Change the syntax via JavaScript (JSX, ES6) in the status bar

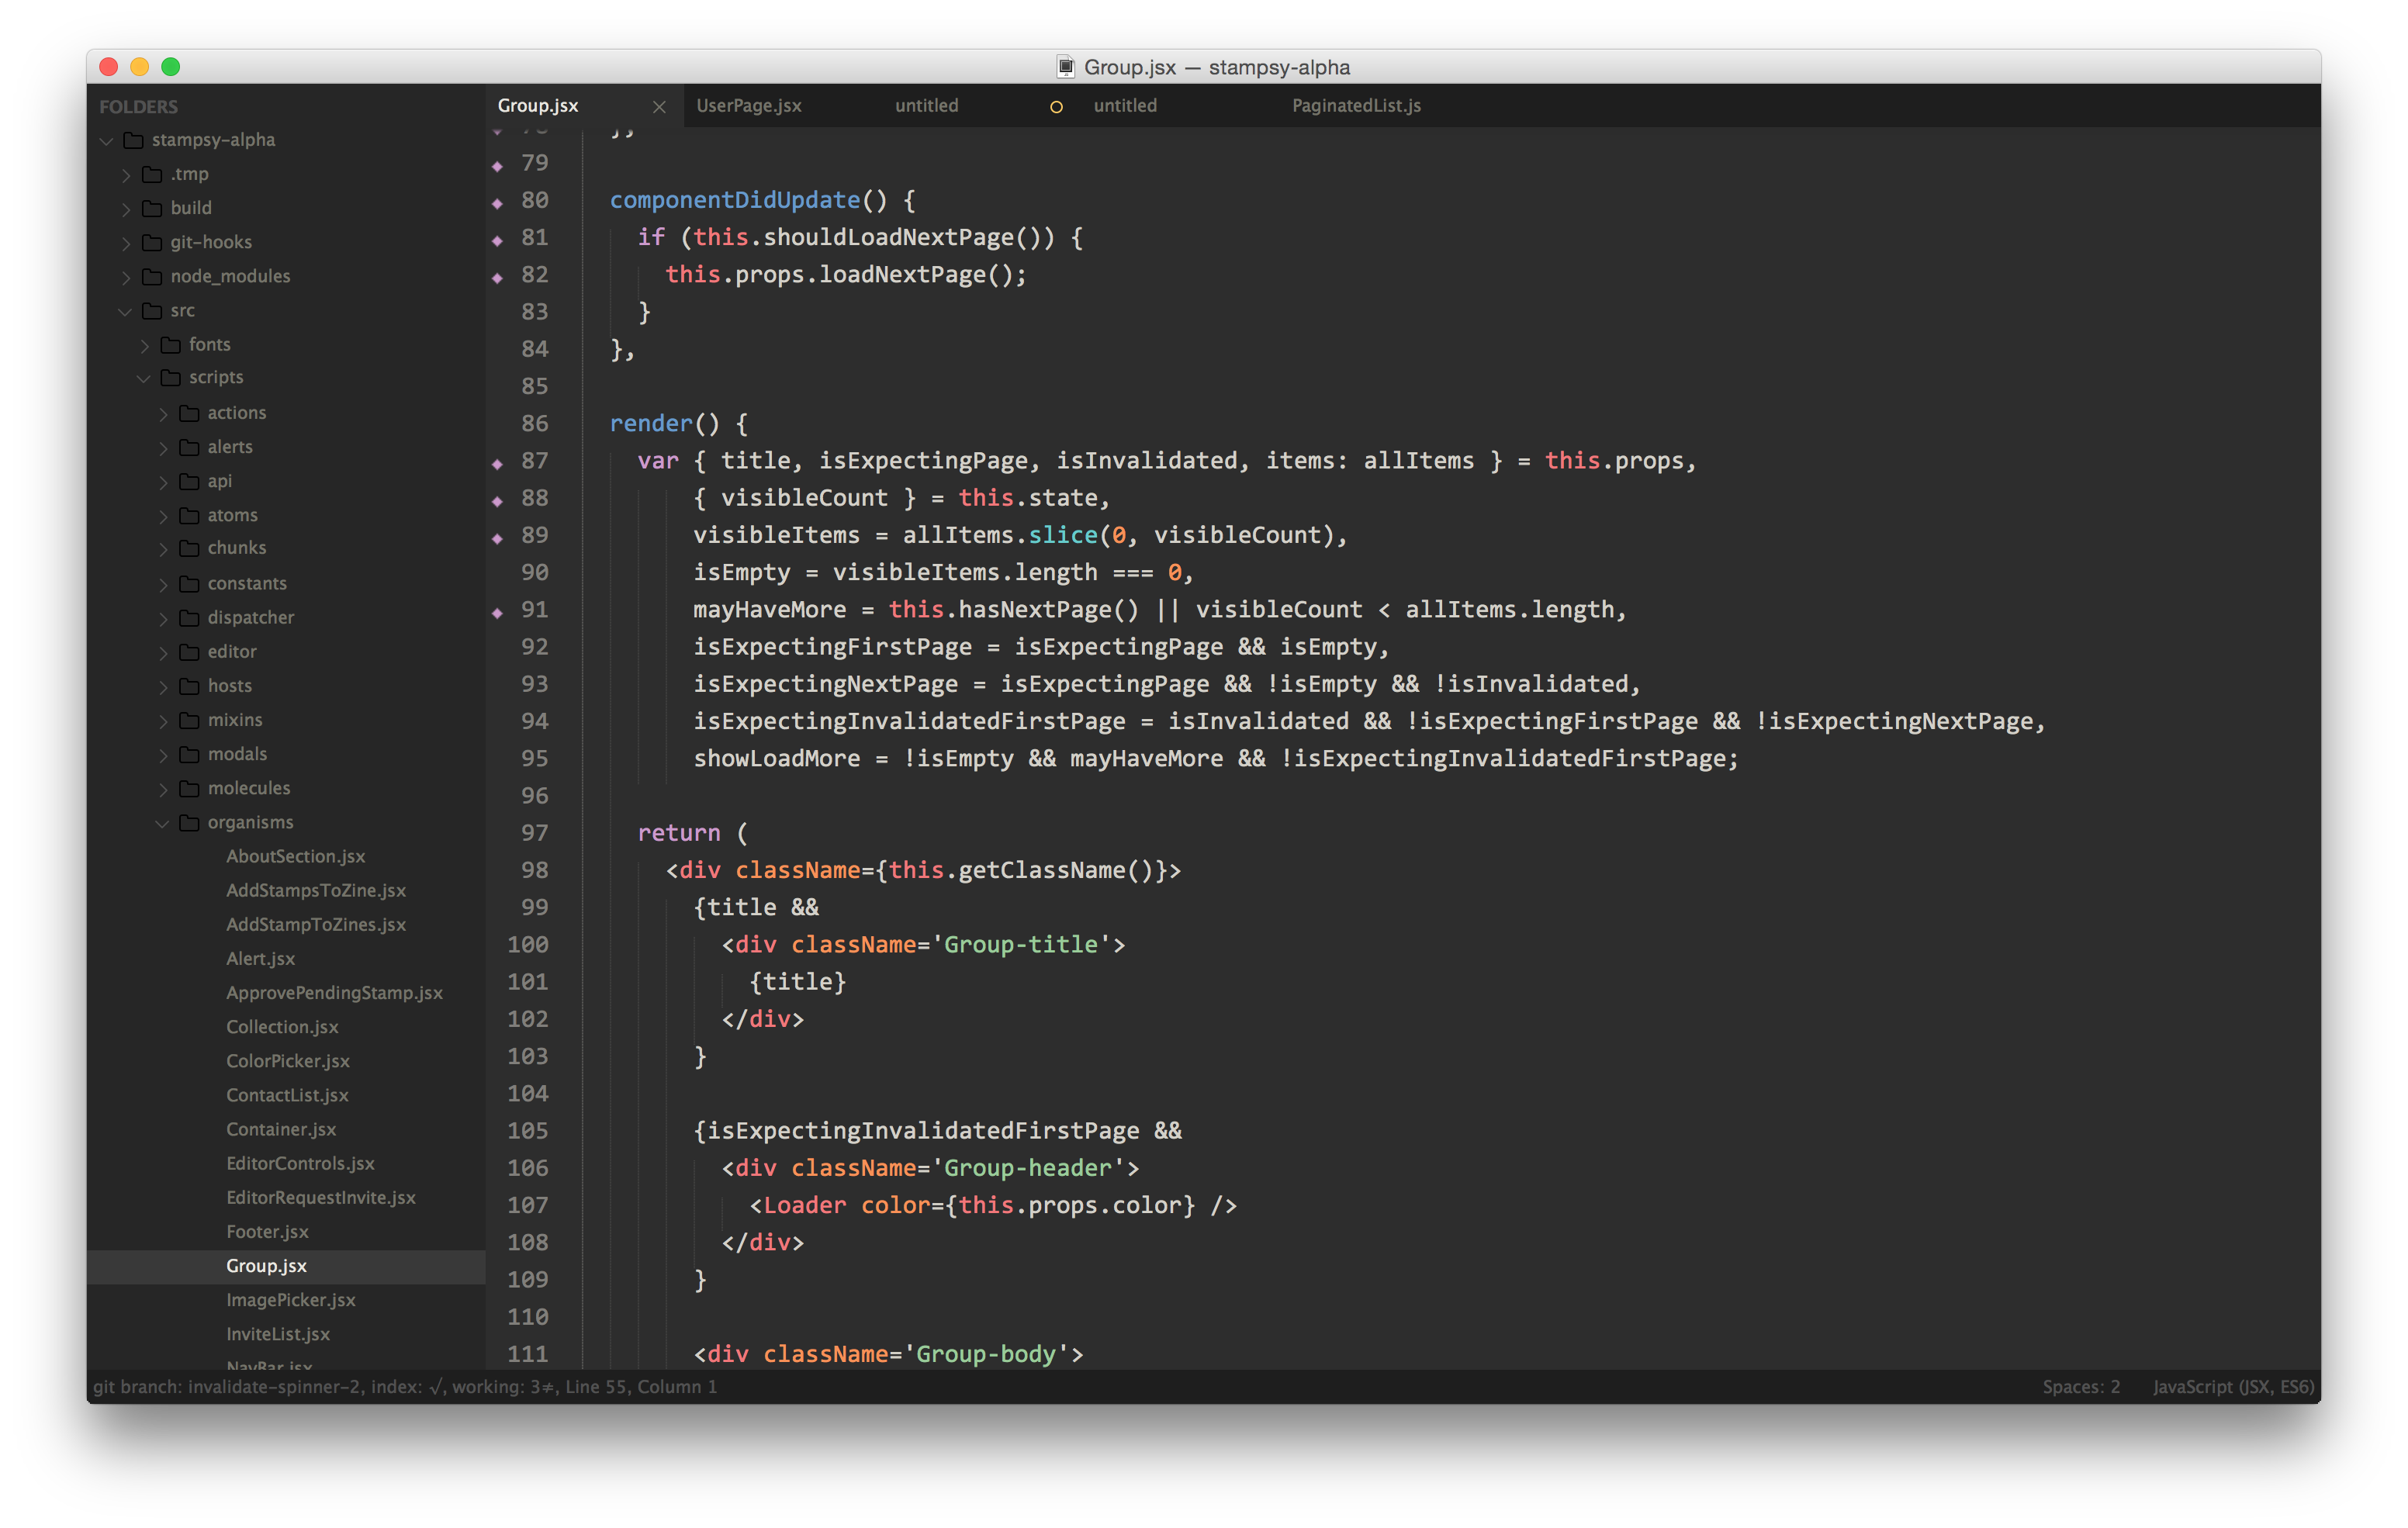2232,1386
